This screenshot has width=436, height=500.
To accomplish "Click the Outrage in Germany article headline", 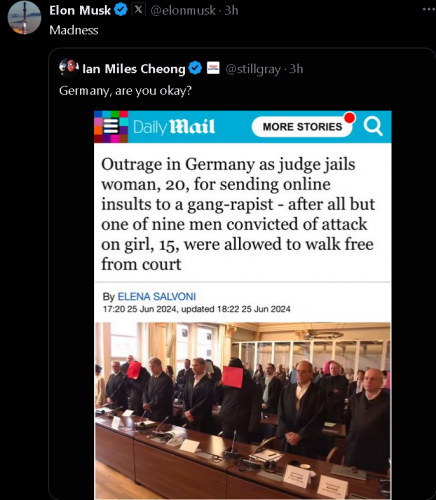I will [238, 214].
